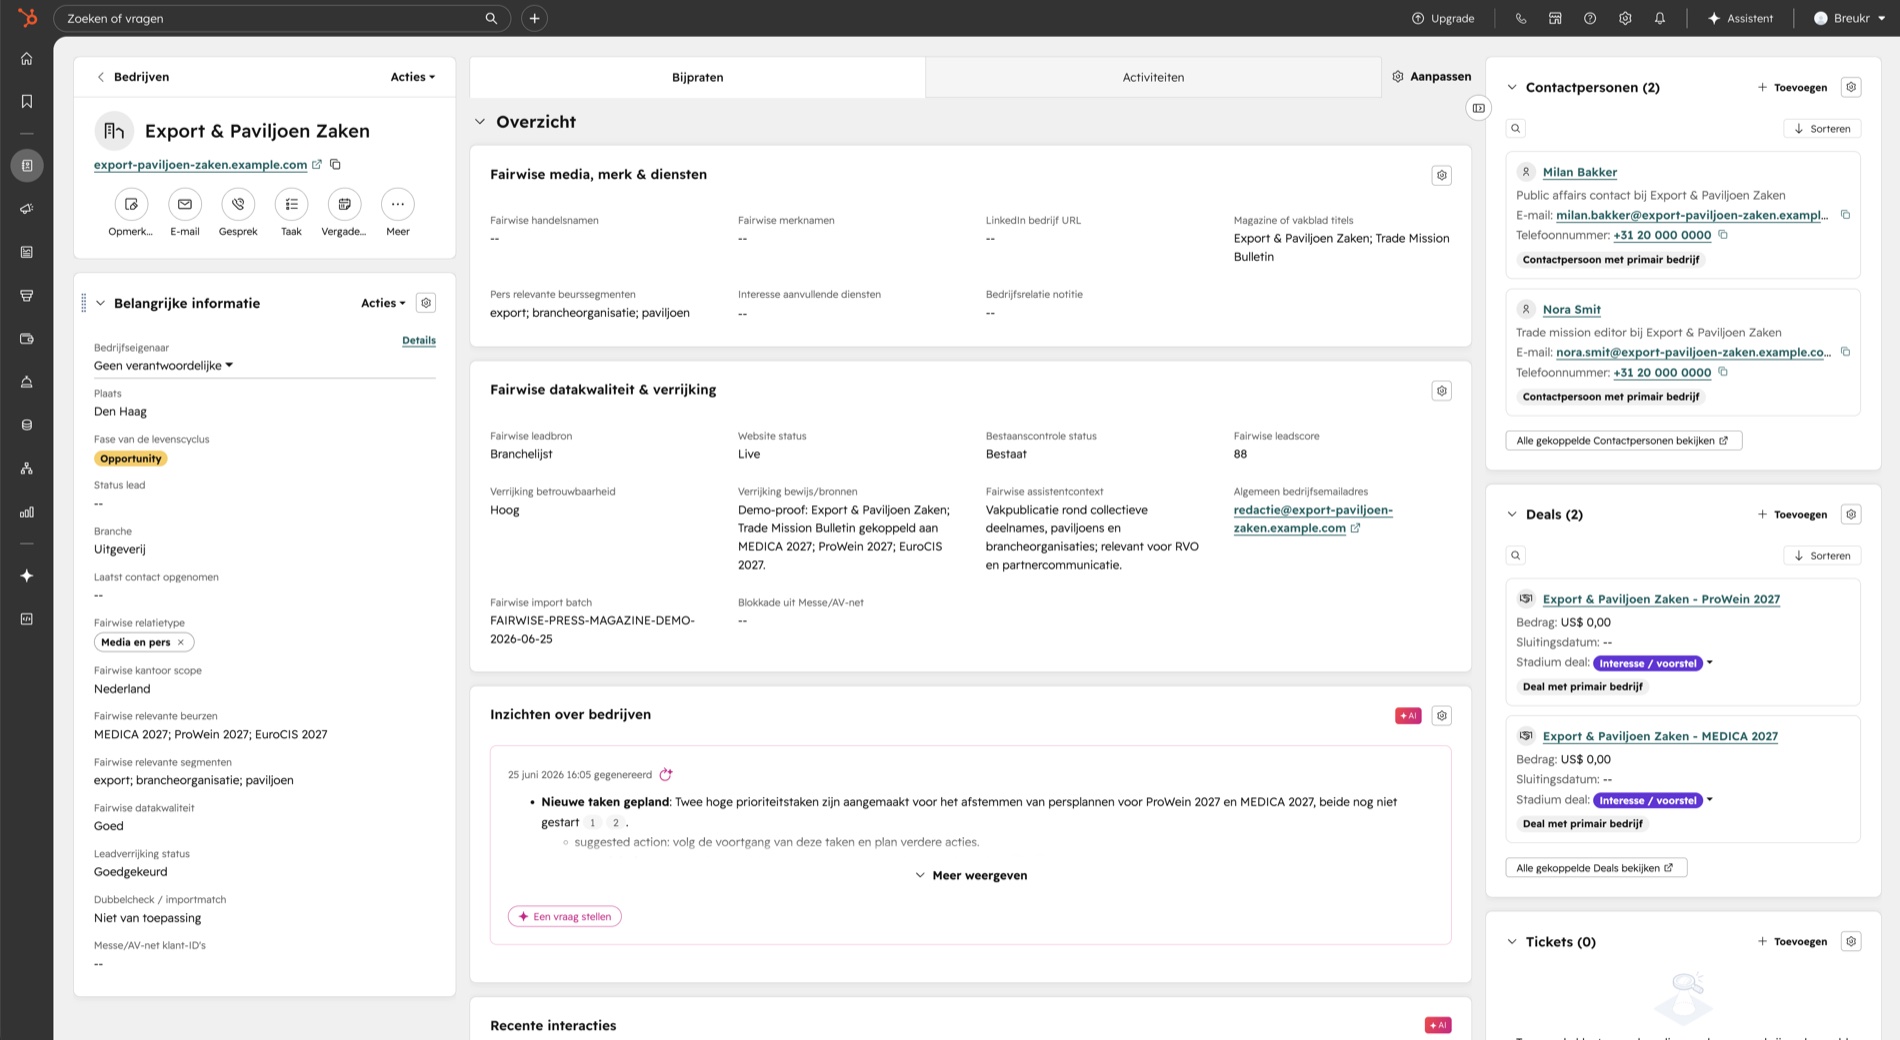Click the redactie@export-paviljoen-zaken.example.com email link
Viewport: 1900px width, 1040px height.
tap(1312, 519)
